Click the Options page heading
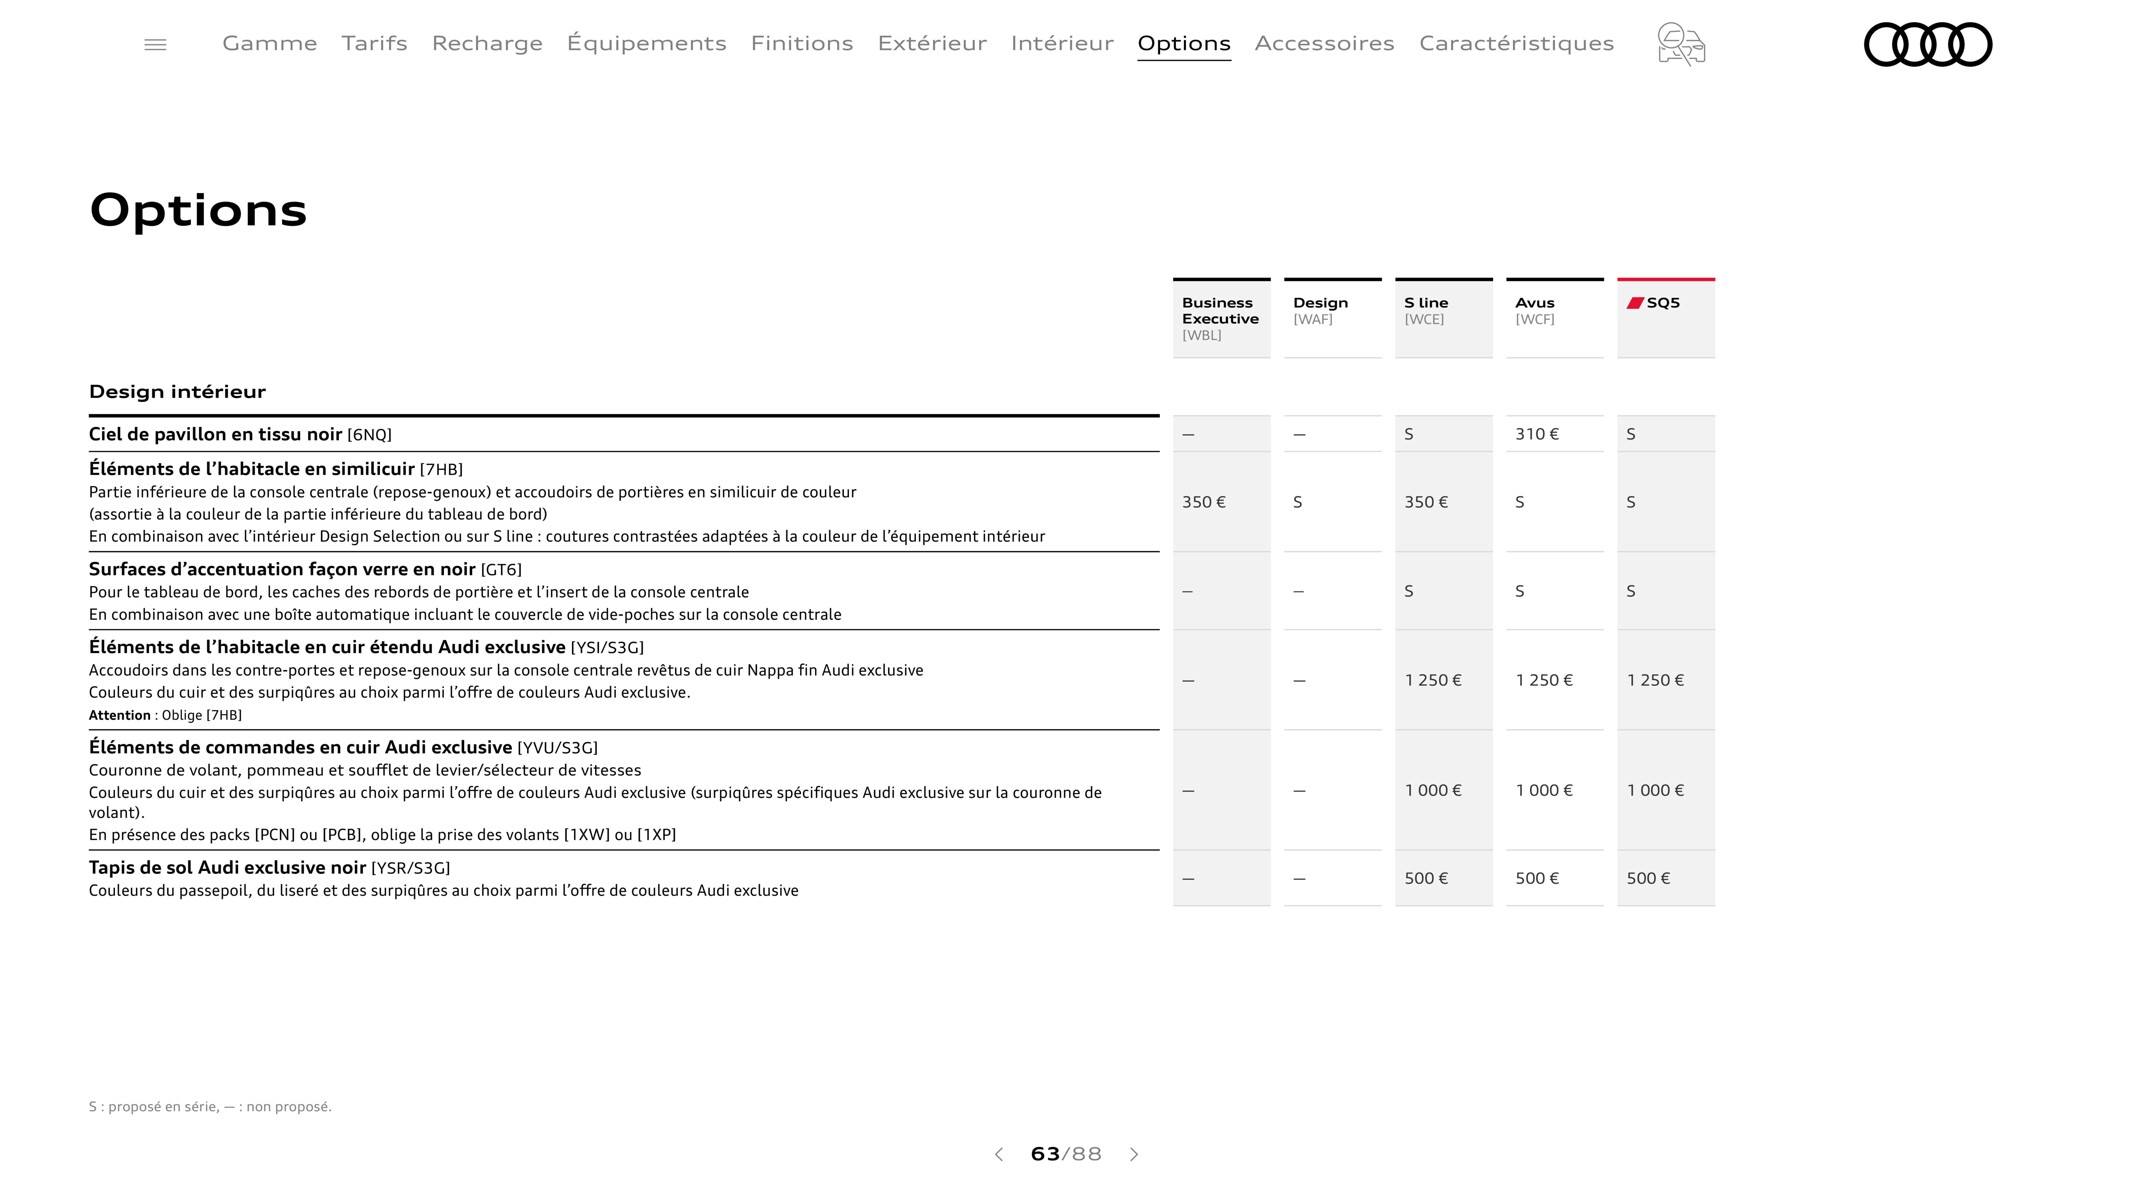This screenshot has height=1200, width=2133. 198,211
